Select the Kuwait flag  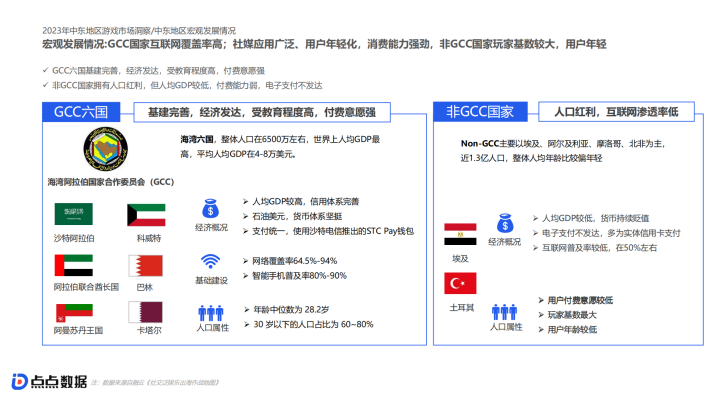[x=146, y=215]
